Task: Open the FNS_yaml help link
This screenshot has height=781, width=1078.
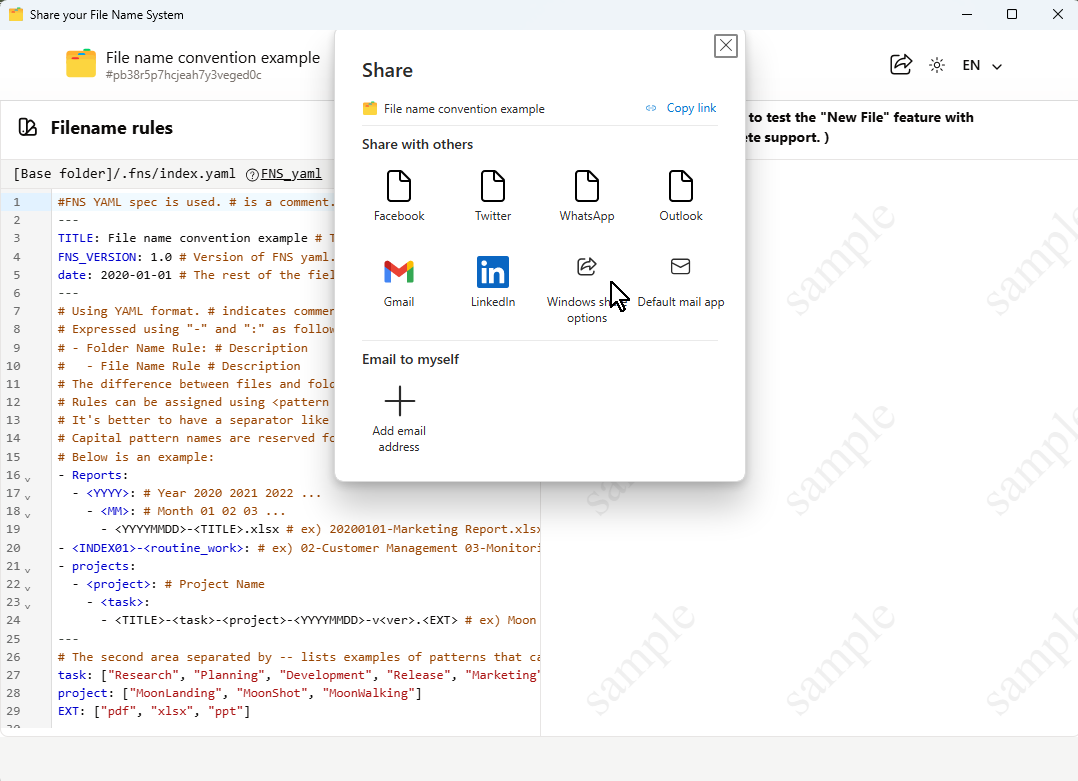Action: (x=291, y=174)
